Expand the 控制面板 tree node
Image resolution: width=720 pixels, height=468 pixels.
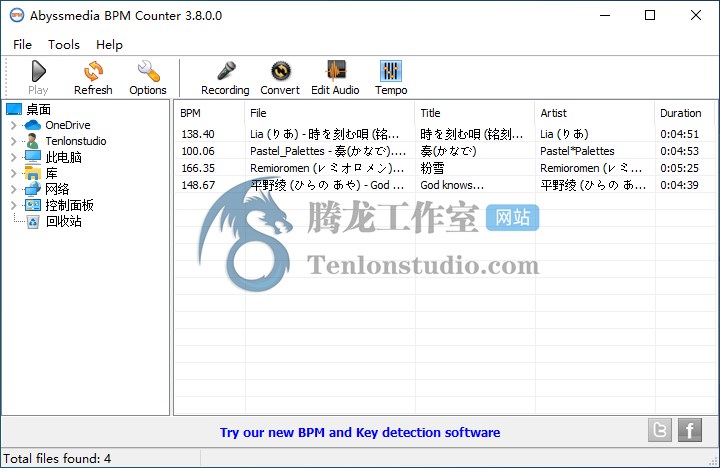tap(13, 205)
